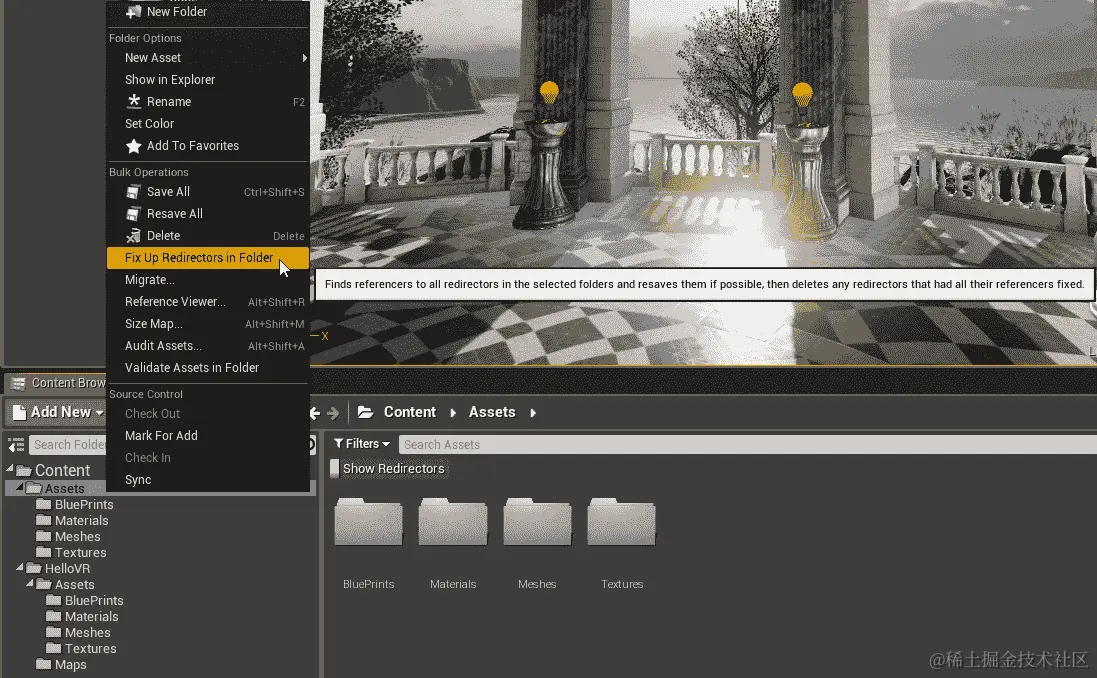This screenshot has height=678, width=1097.
Task: Choose Validate Assets in Folder
Action: tap(208, 368)
